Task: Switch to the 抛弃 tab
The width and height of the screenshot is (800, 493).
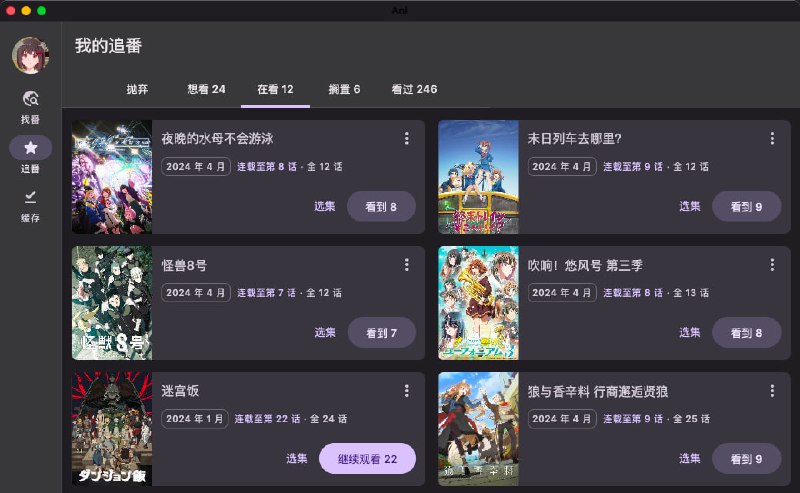Action: (x=137, y=89)
